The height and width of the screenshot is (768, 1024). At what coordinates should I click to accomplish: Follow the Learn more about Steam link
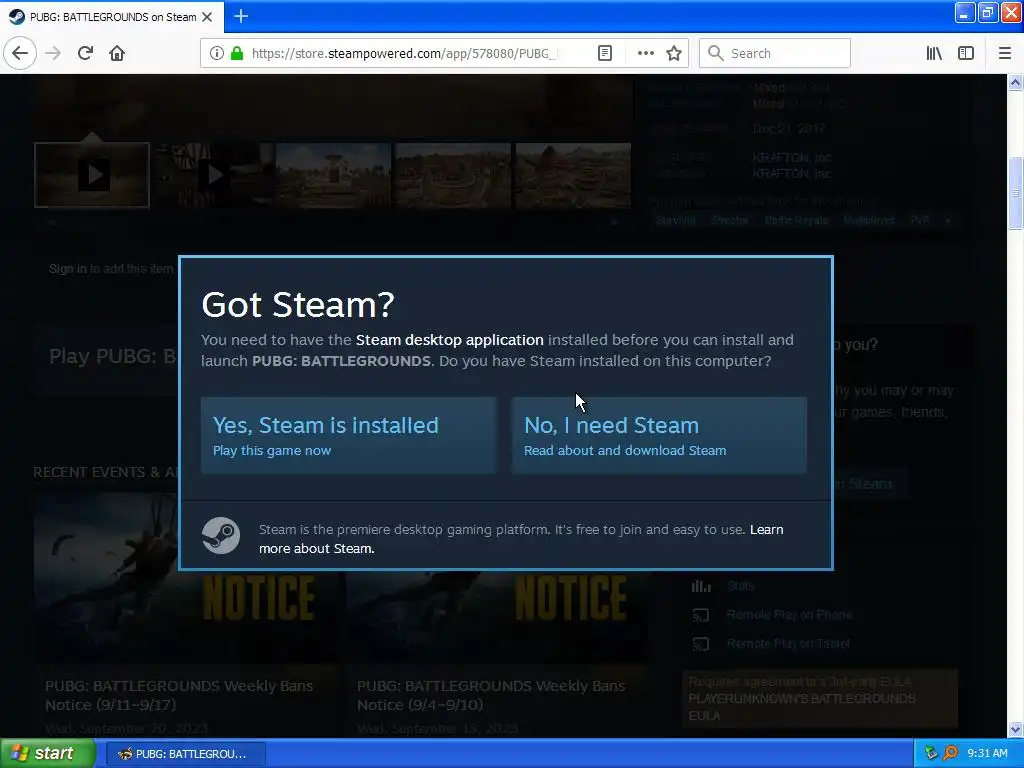pos(521,539)
